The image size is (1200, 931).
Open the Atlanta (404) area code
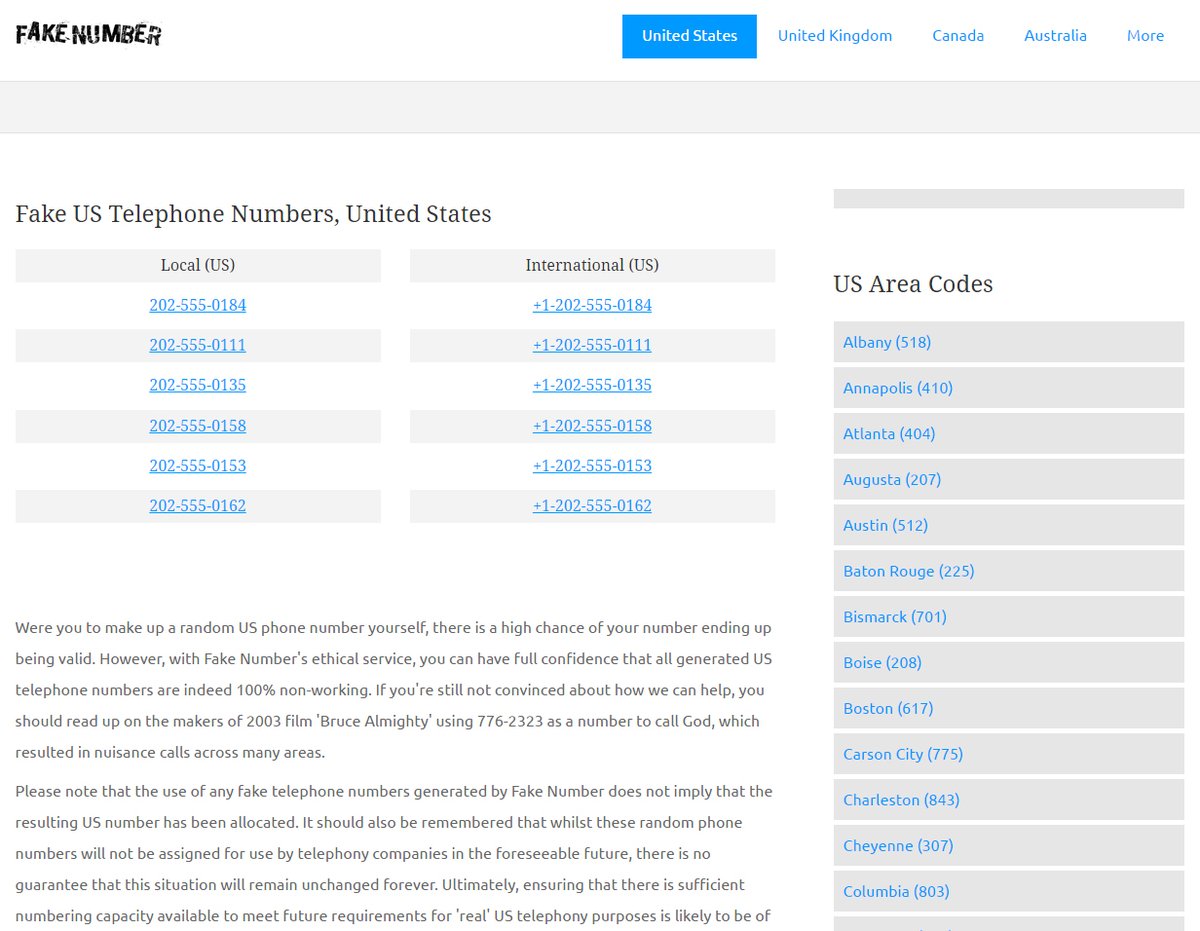(x=889, y=433)
